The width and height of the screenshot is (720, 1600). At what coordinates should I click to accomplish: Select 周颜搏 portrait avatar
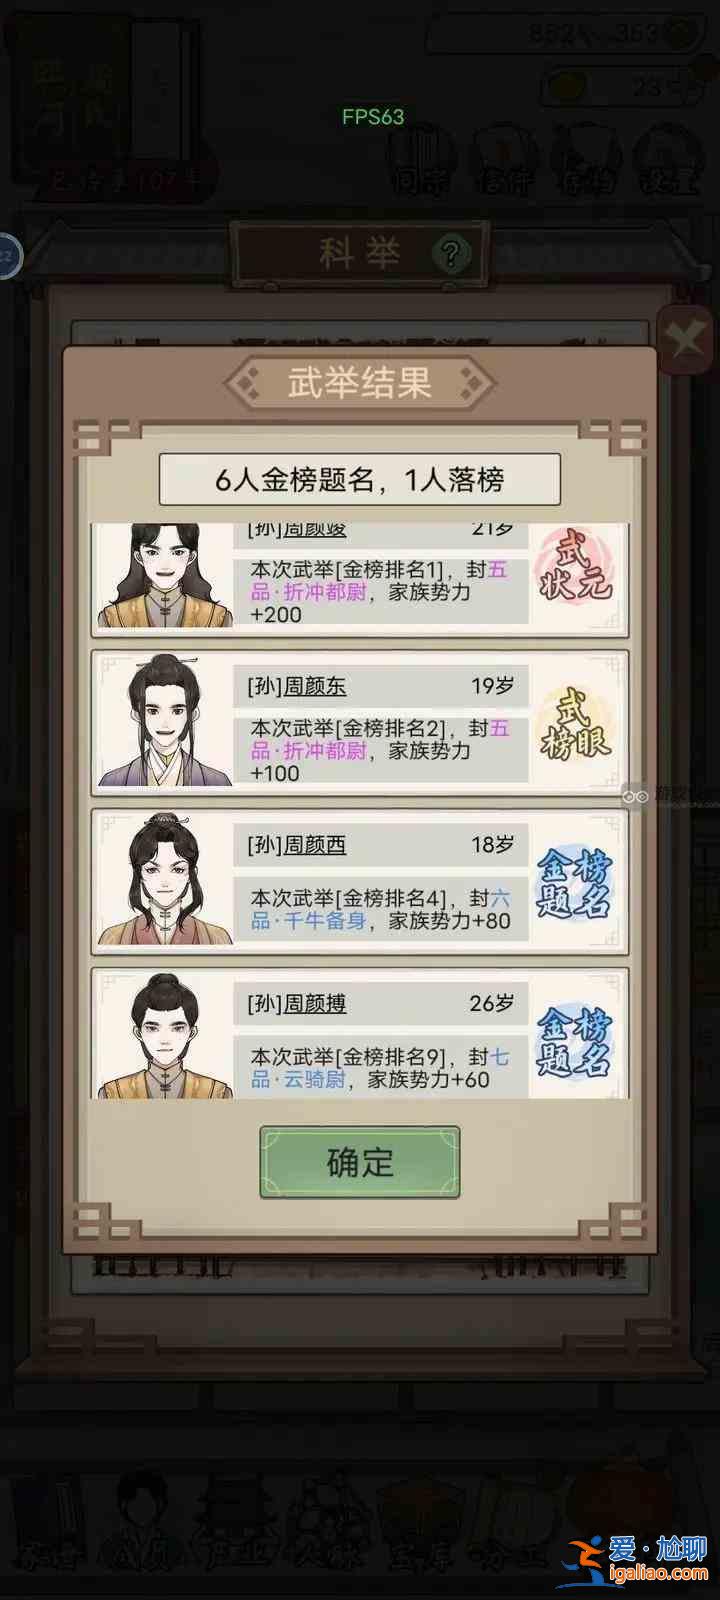165,1036
